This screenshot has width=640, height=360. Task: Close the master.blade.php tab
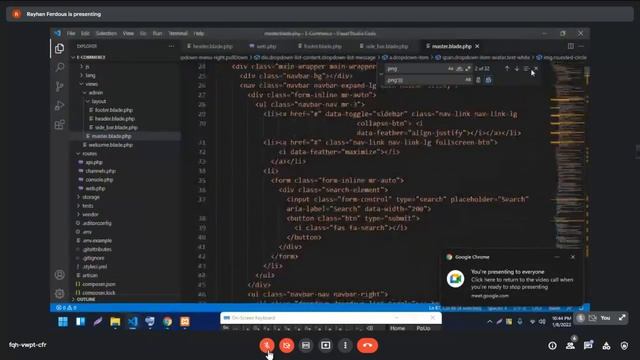477,47
